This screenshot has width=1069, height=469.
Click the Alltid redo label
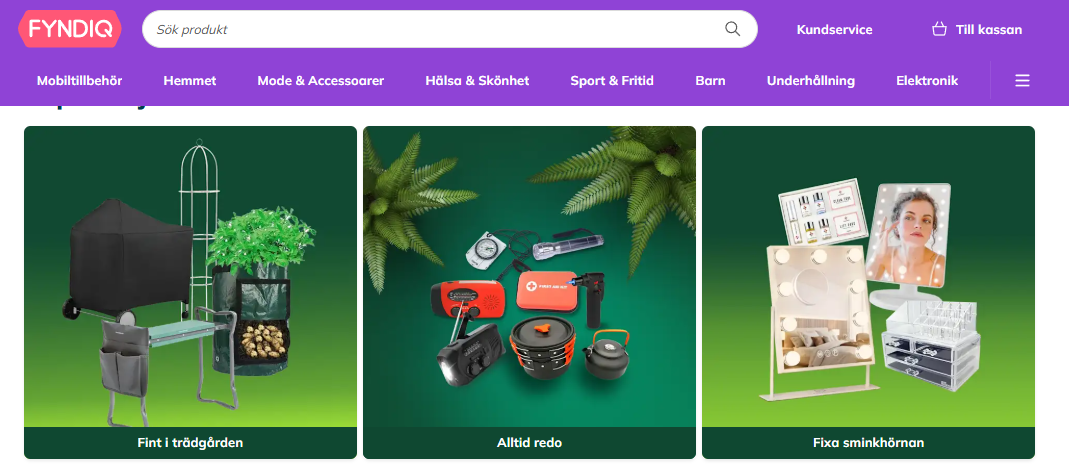(529, 442)
